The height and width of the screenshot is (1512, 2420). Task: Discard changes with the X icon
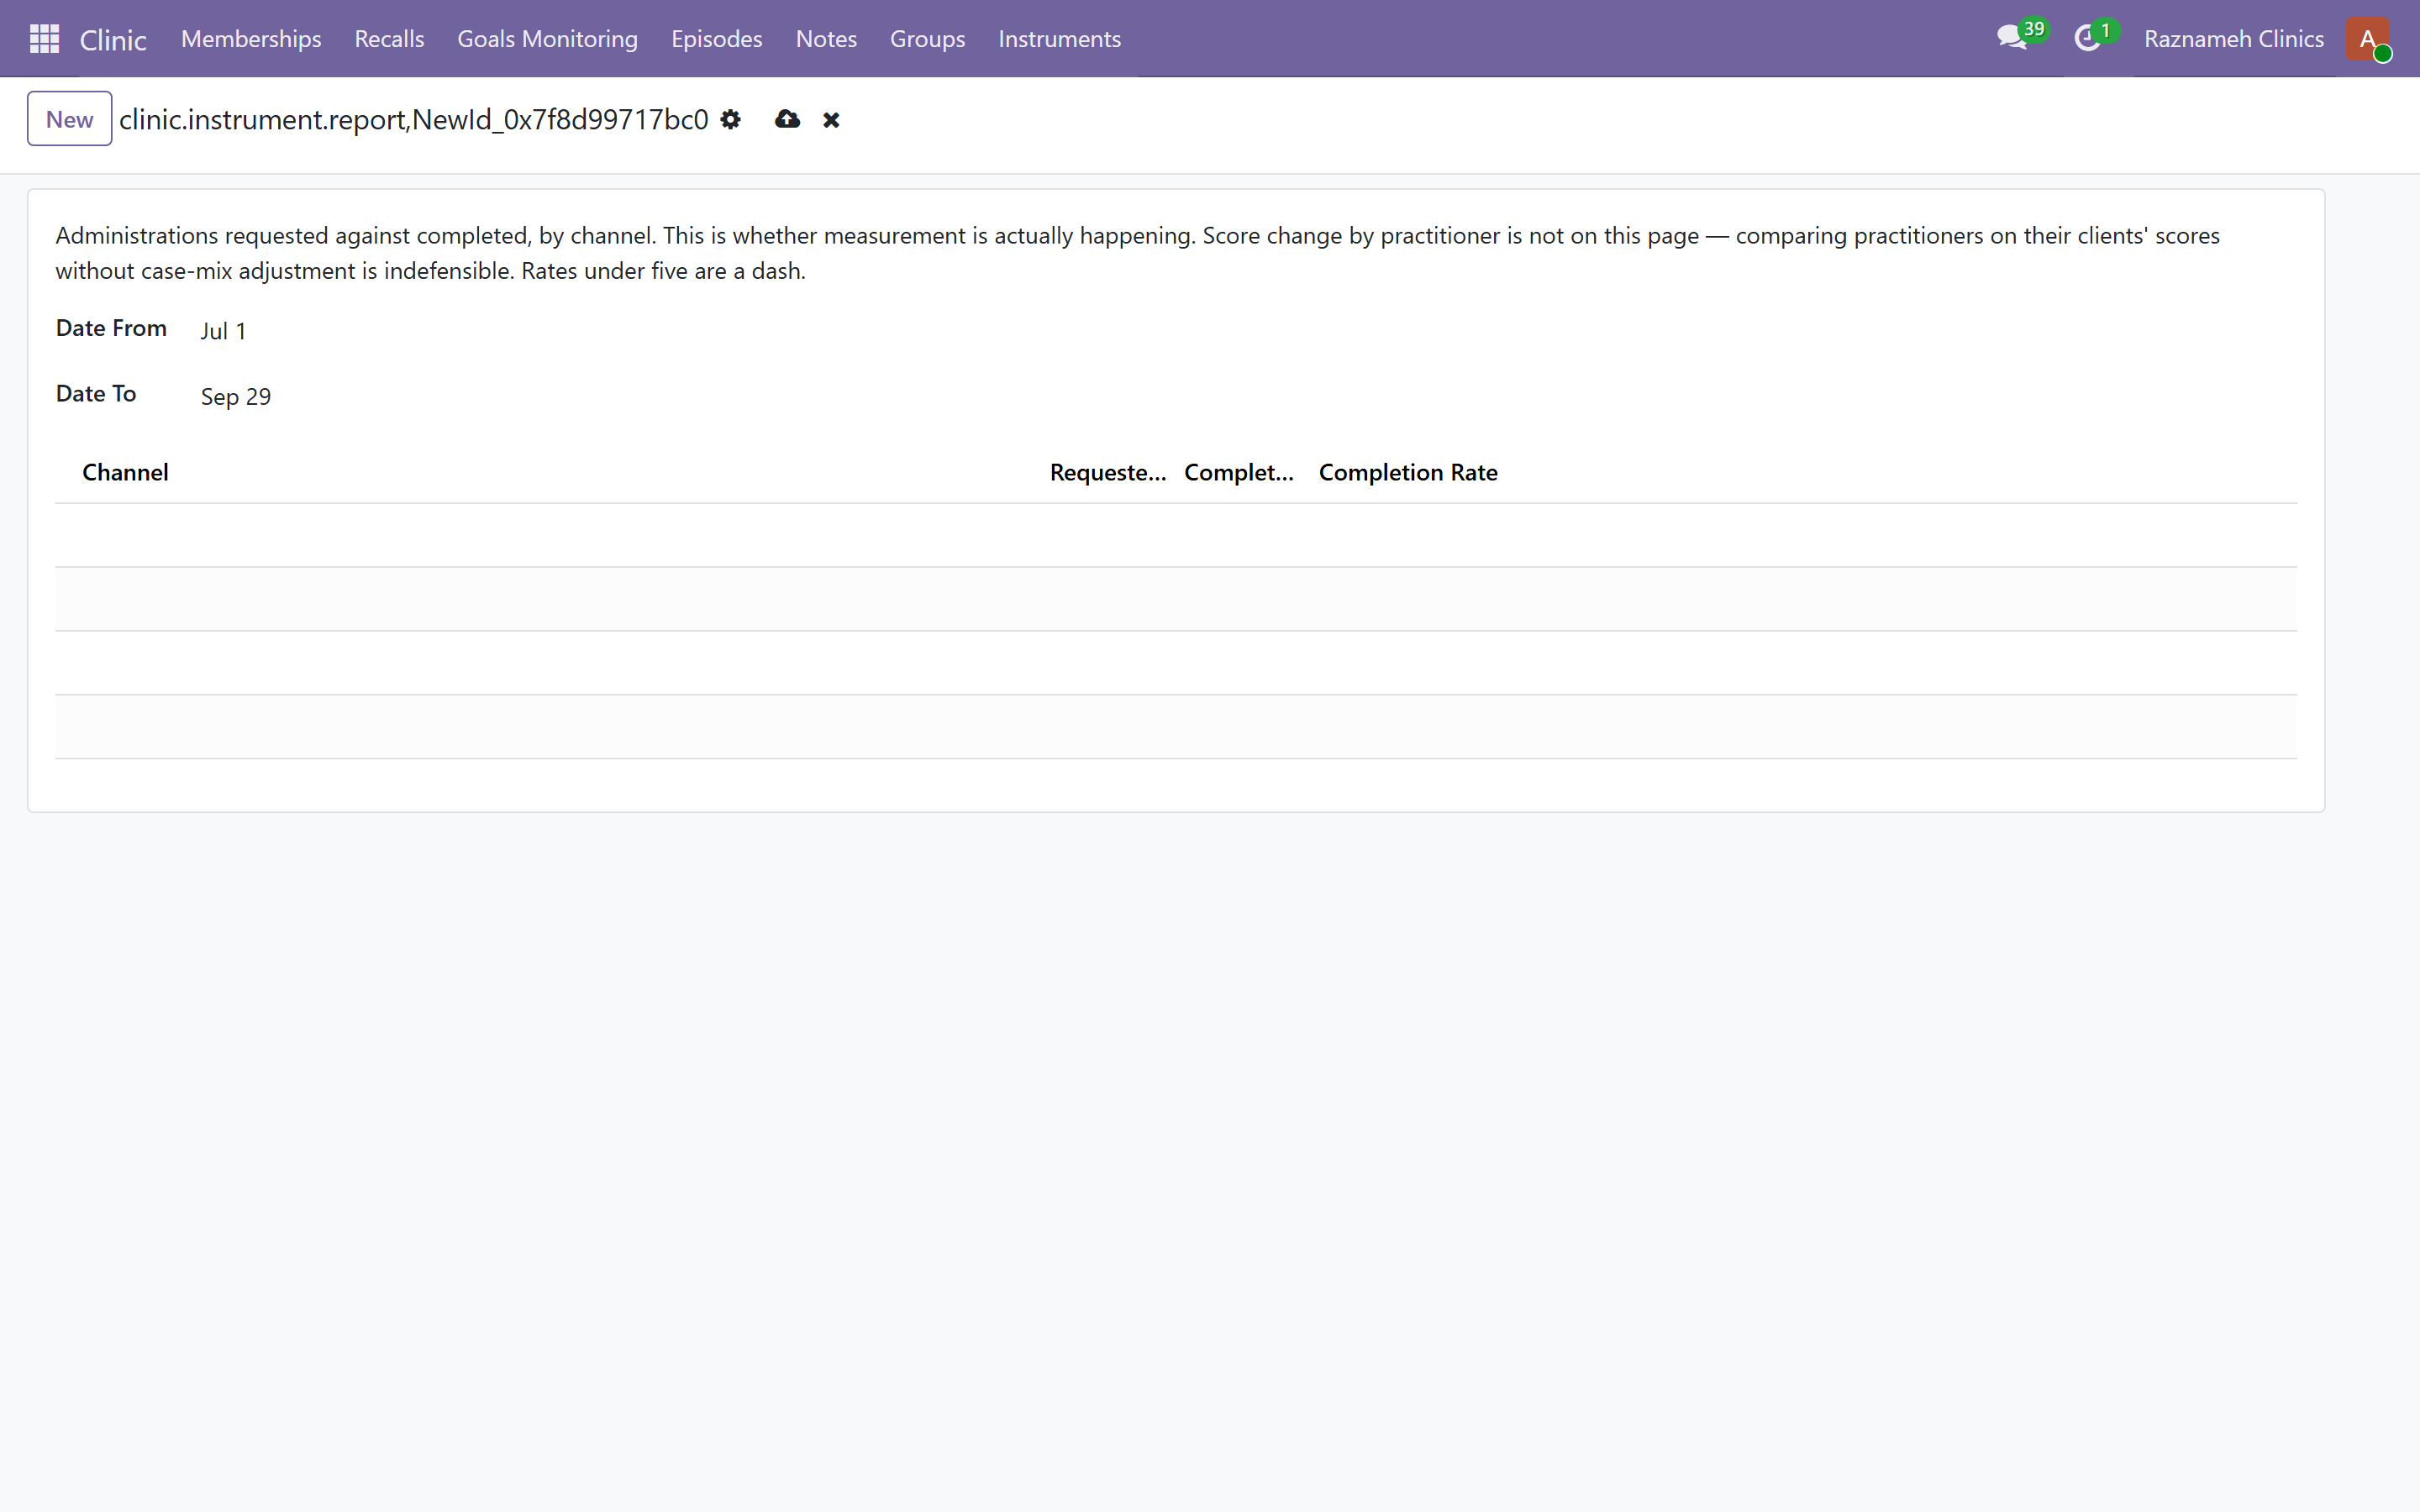pos(831,120)
